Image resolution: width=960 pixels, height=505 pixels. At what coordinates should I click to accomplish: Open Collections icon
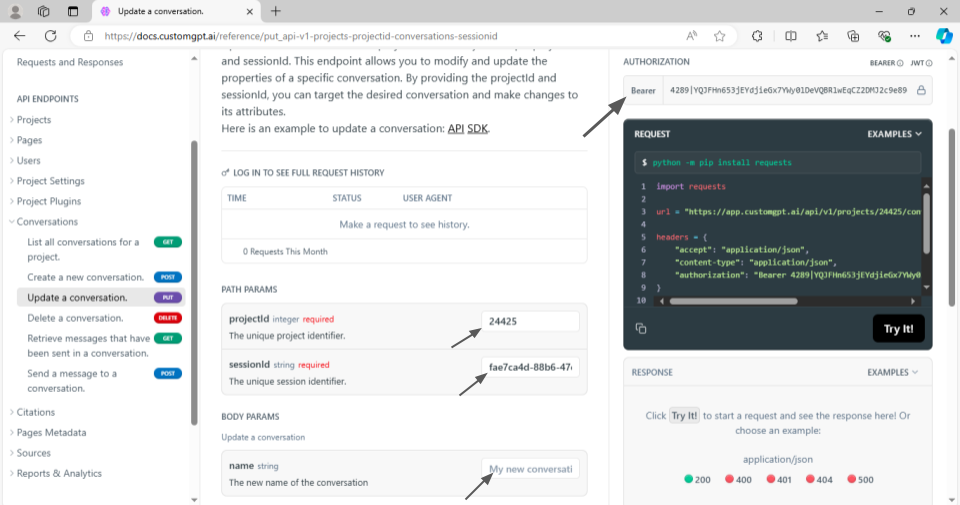(x=853, y=36)
